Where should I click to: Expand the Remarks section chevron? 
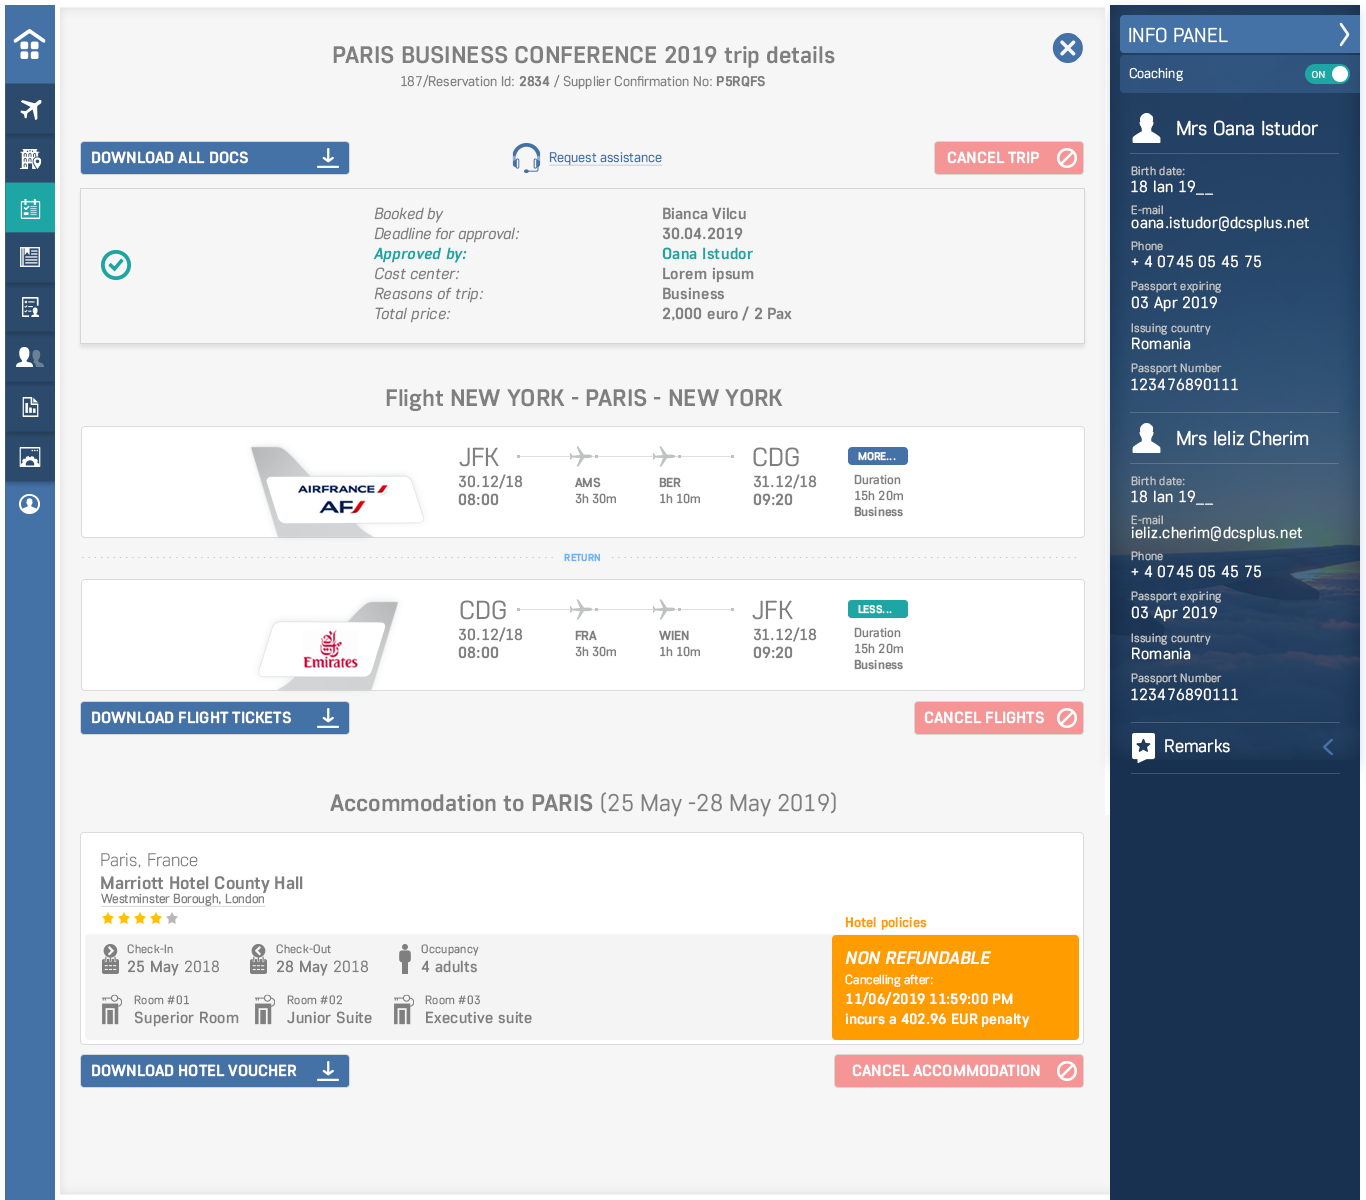click(1328, 747)
